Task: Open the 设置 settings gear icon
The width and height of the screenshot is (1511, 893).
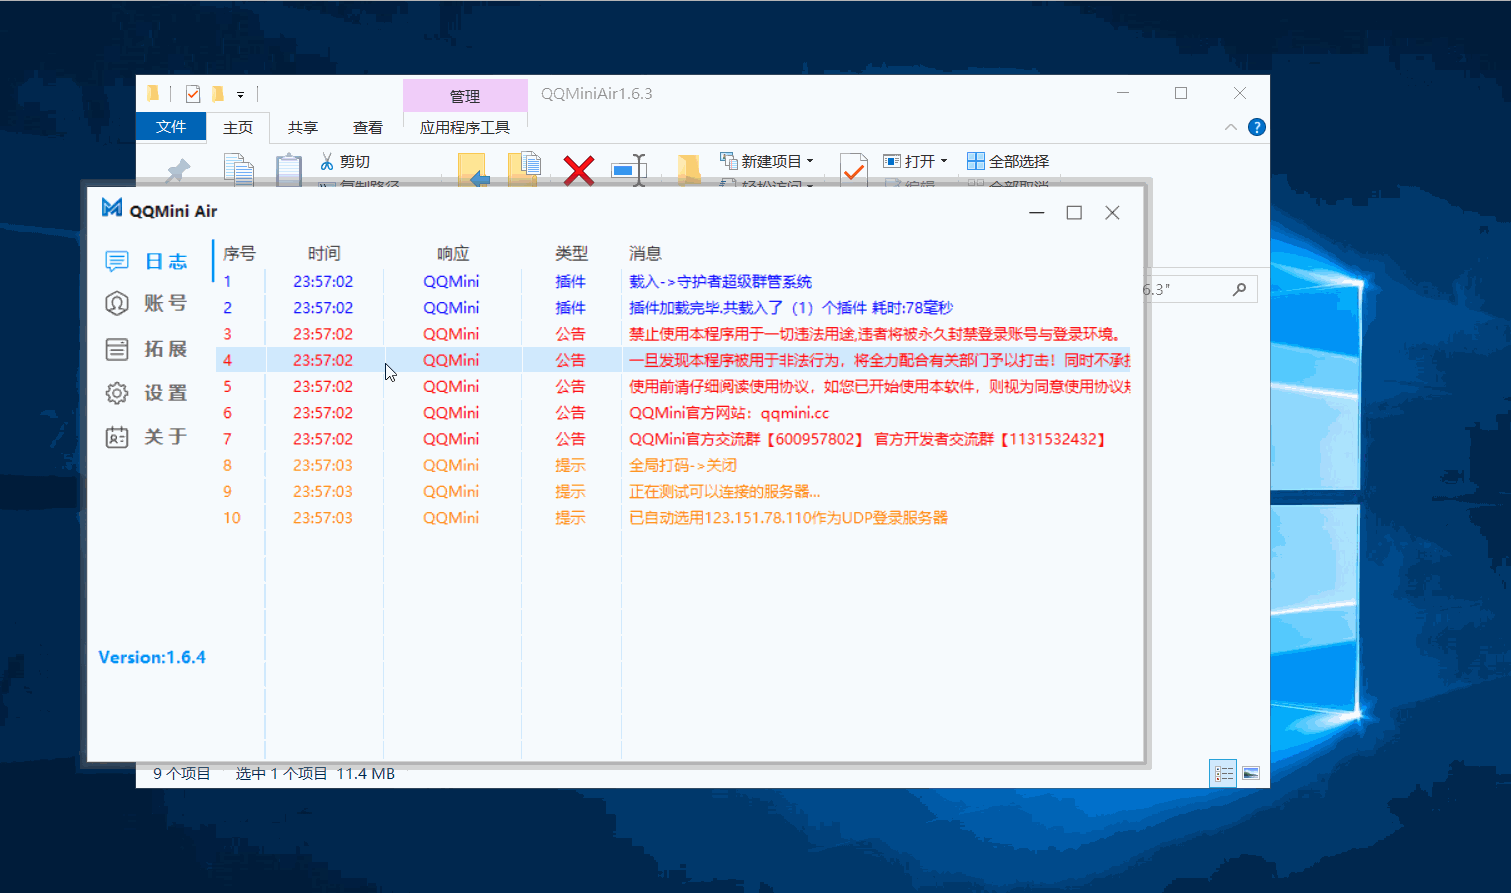Action: (x=117, y=393)
